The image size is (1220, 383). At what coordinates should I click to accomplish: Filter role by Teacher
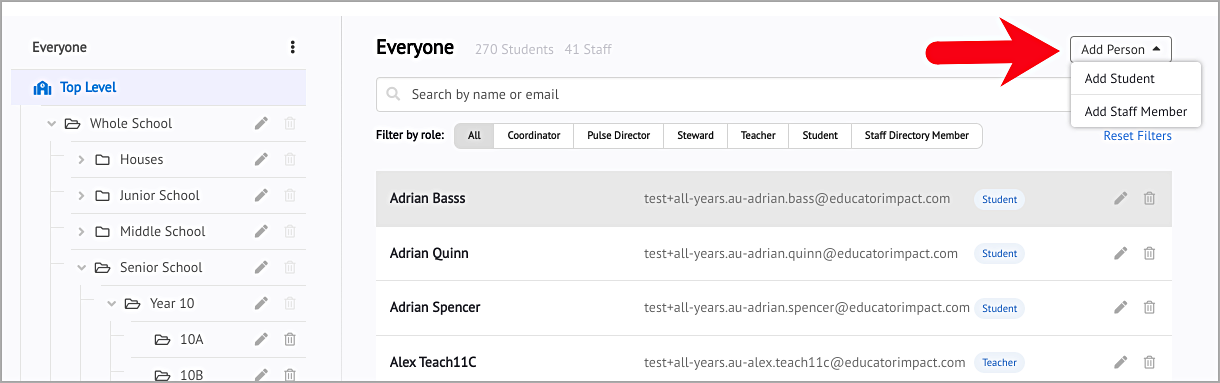pos(758,136)
